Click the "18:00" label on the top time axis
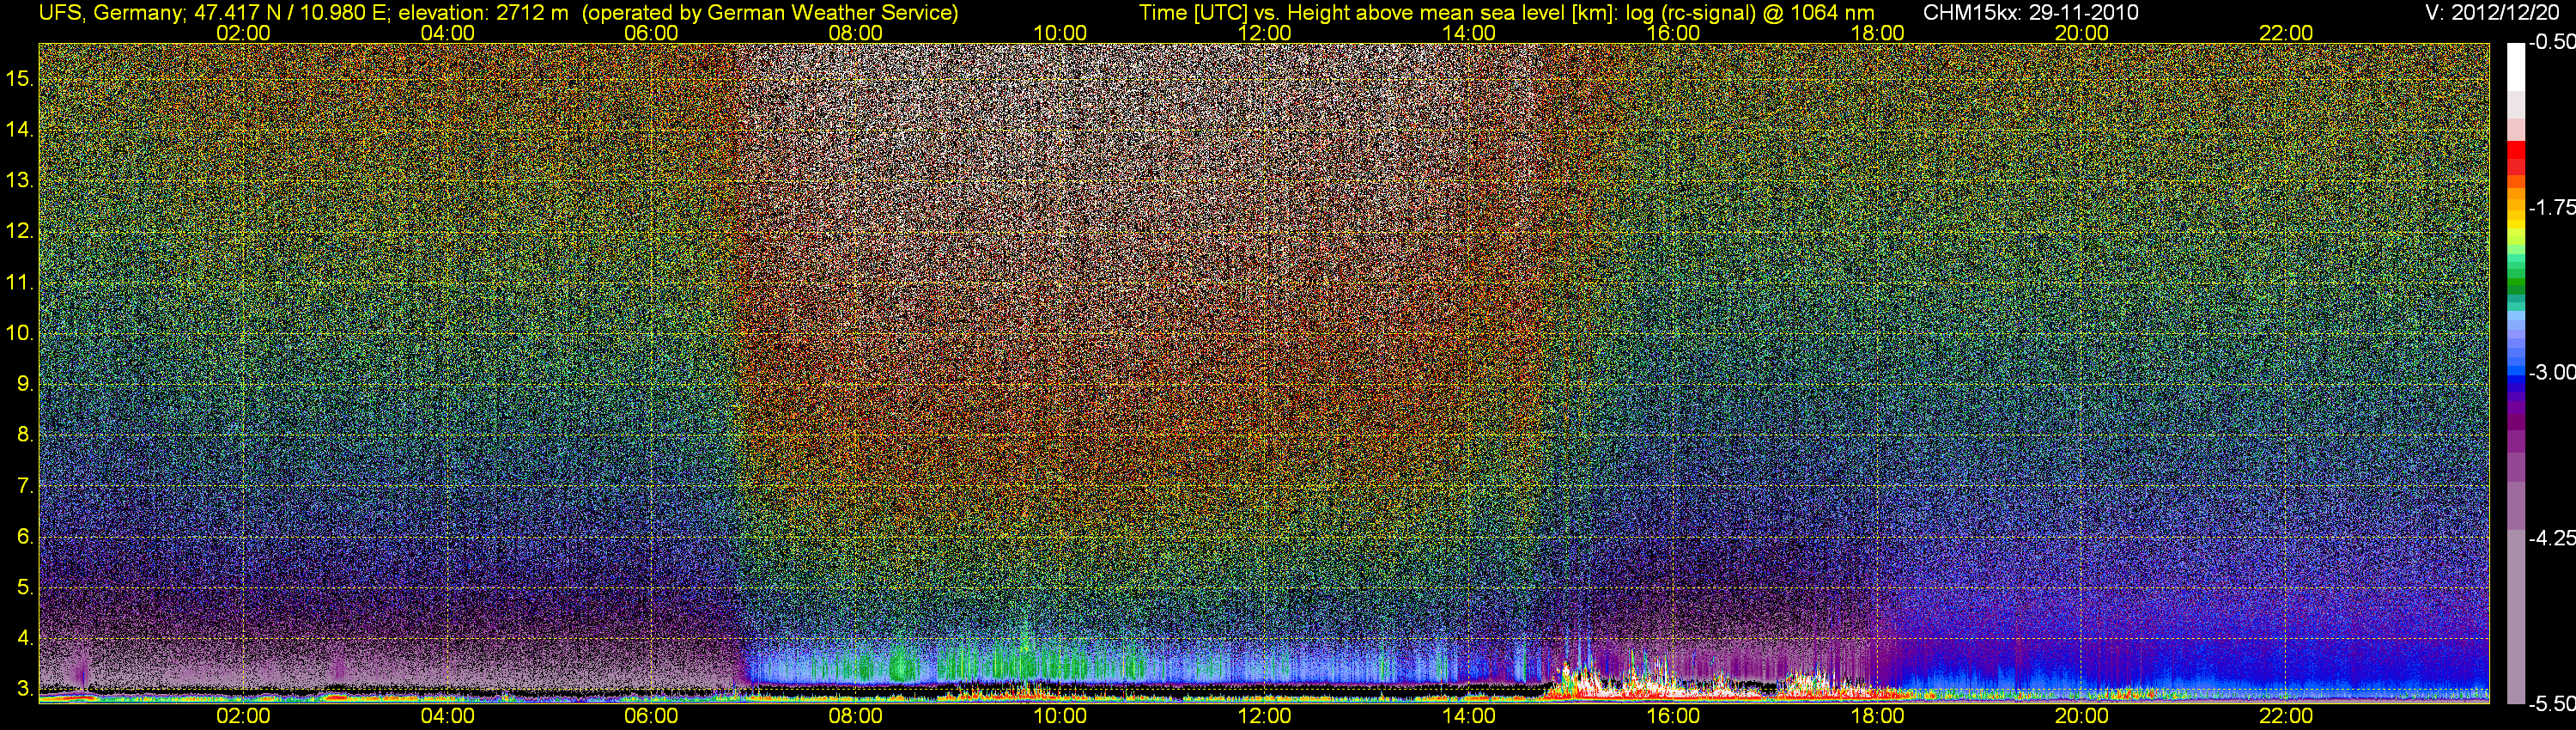 click(x=1877, y=33)
